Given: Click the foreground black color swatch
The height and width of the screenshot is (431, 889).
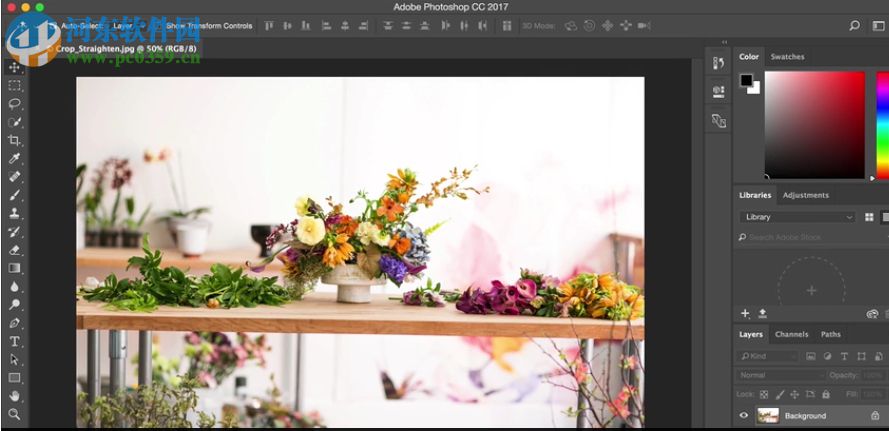Looking at the screenshot, I should click(x=747, y=81).
